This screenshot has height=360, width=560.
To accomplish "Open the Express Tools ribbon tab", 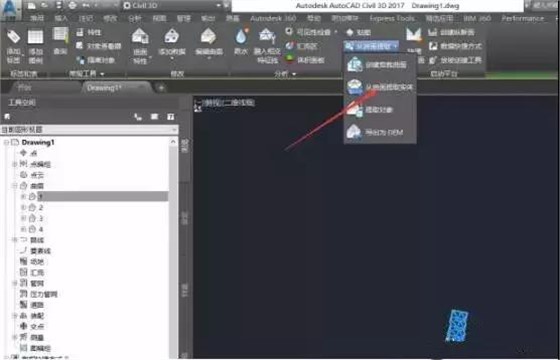I will (x=392, y=19).
